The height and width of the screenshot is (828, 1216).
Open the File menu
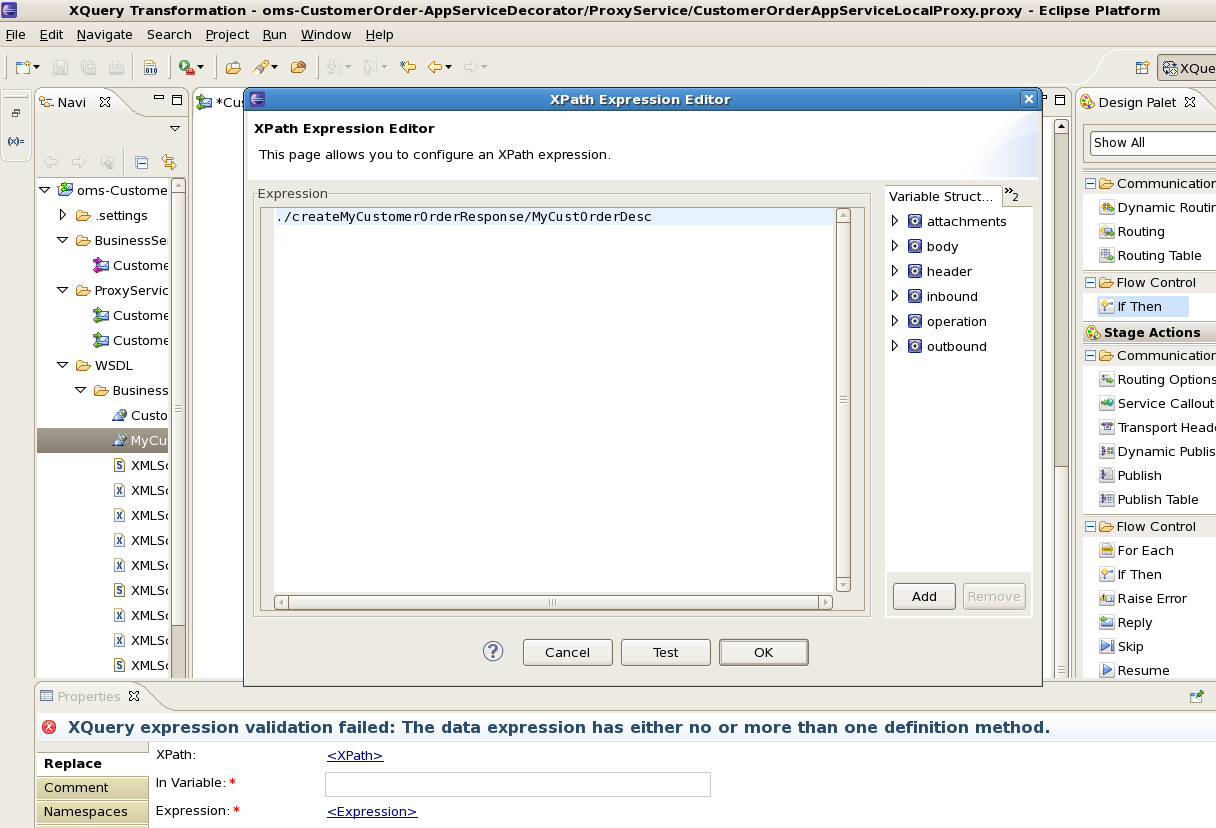pos(15,34)
